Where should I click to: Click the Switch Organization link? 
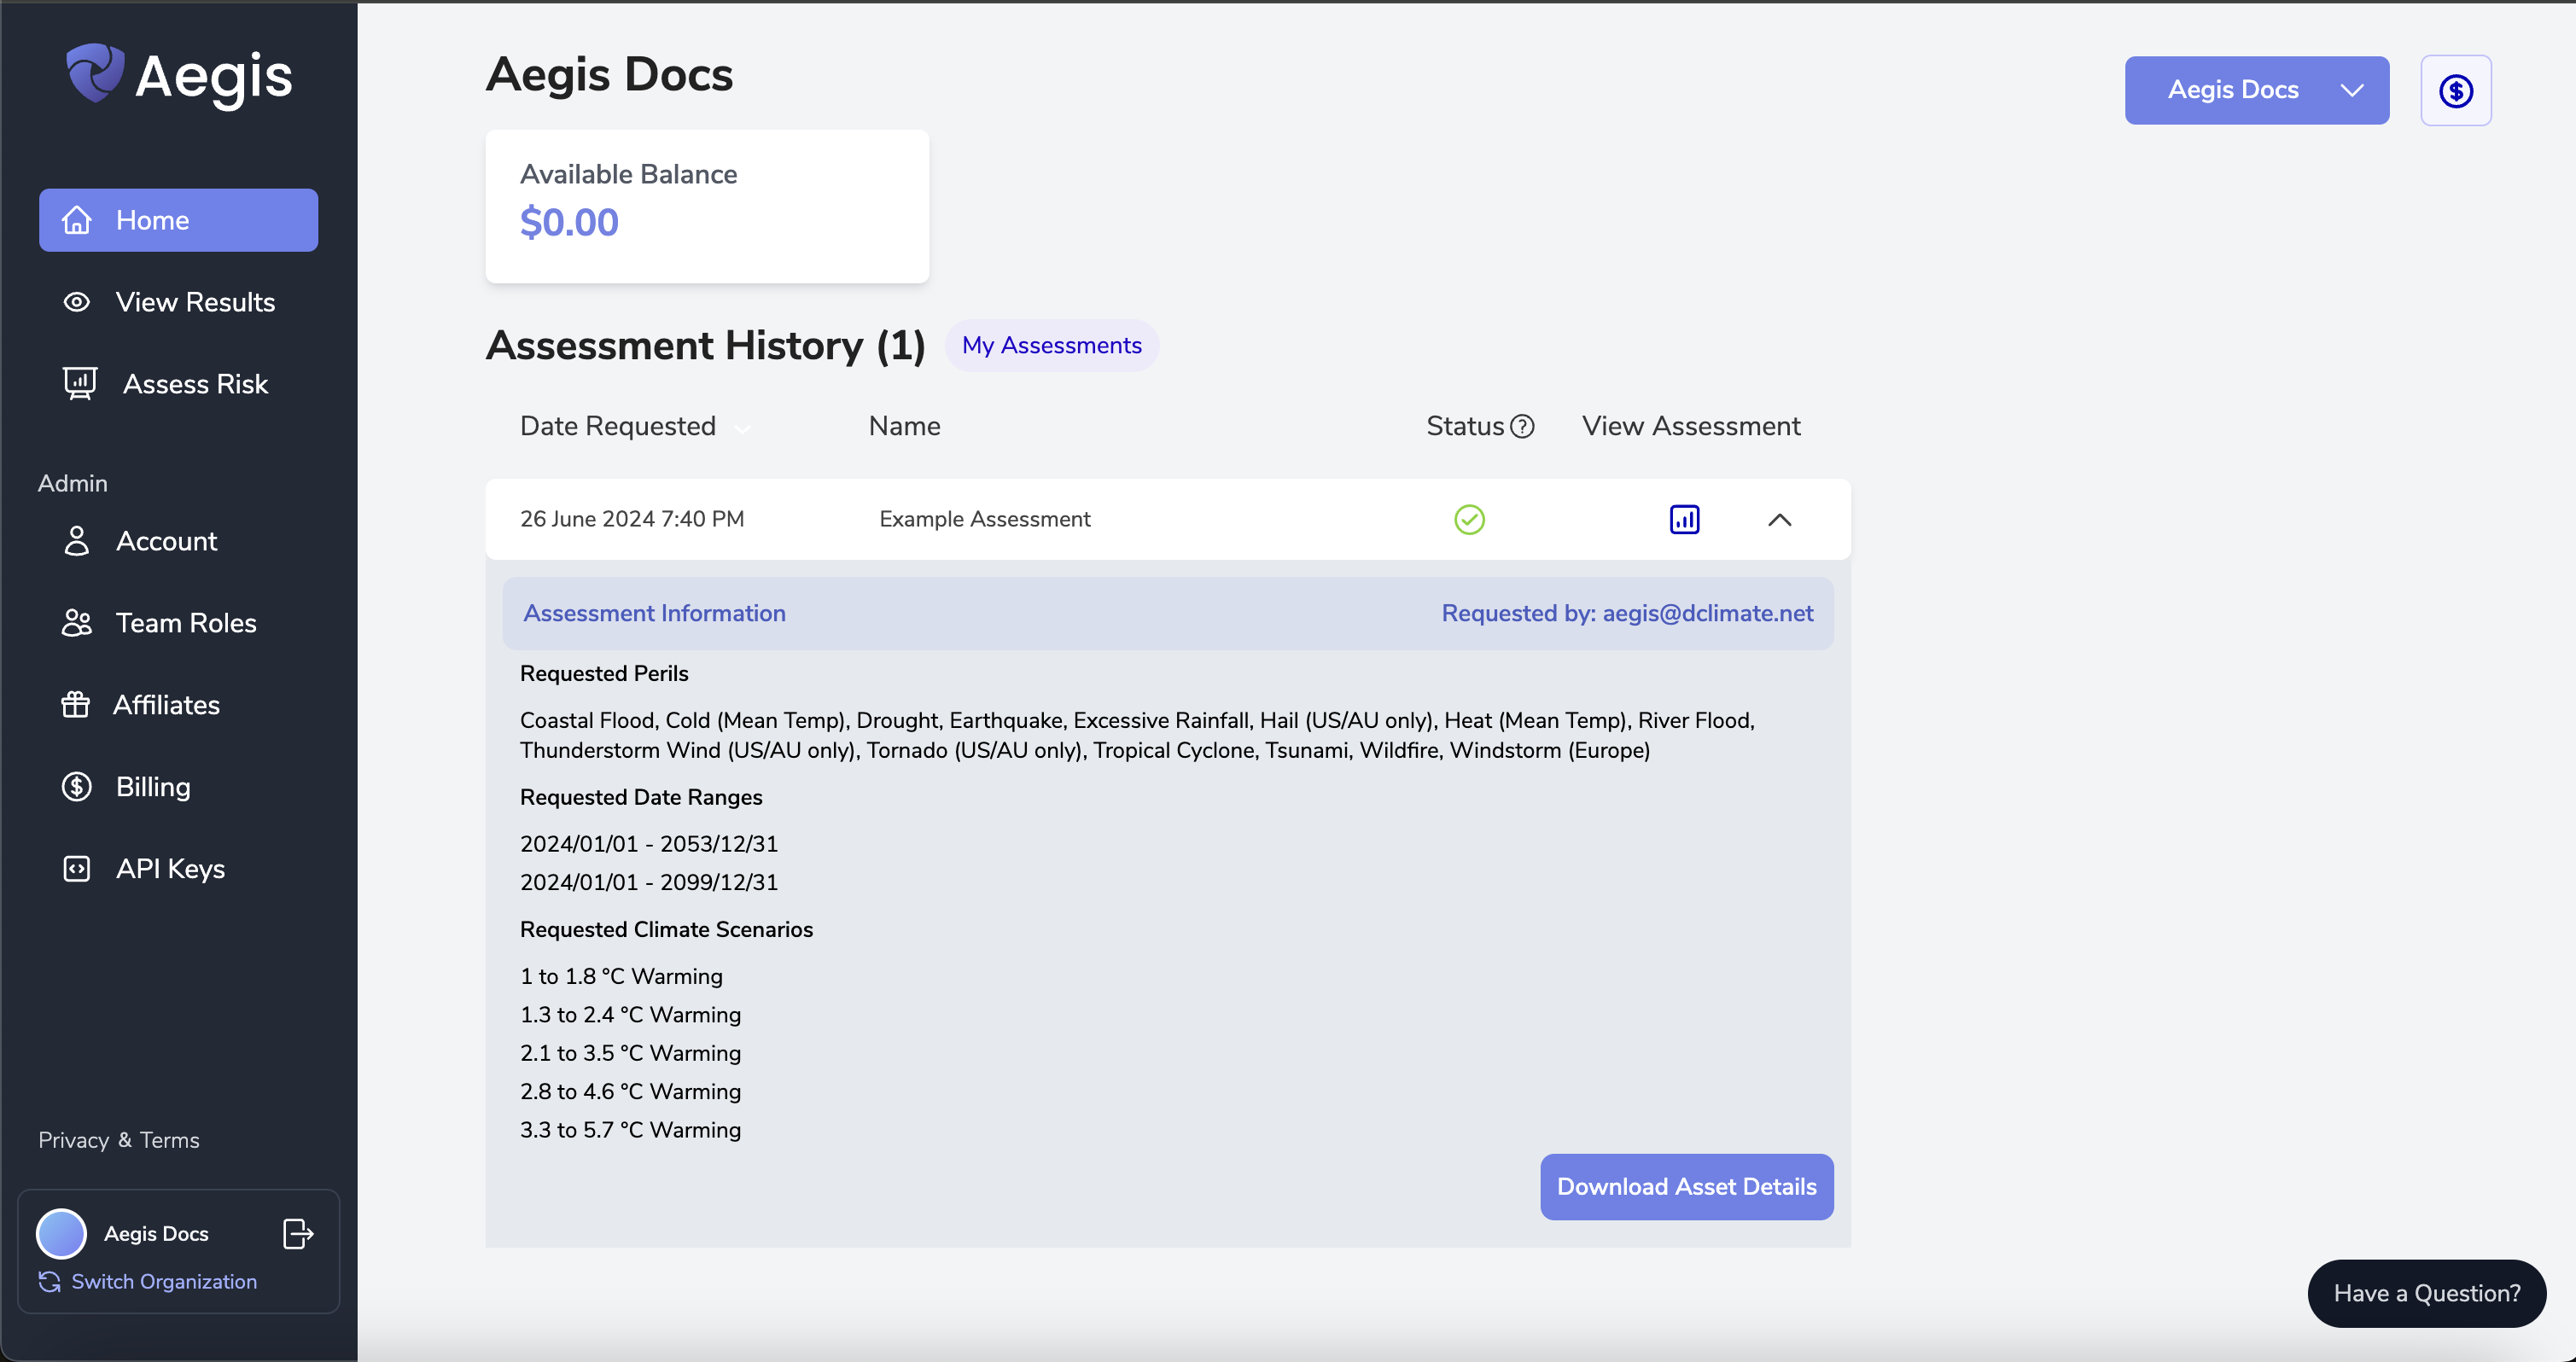tap(164, 1280)
